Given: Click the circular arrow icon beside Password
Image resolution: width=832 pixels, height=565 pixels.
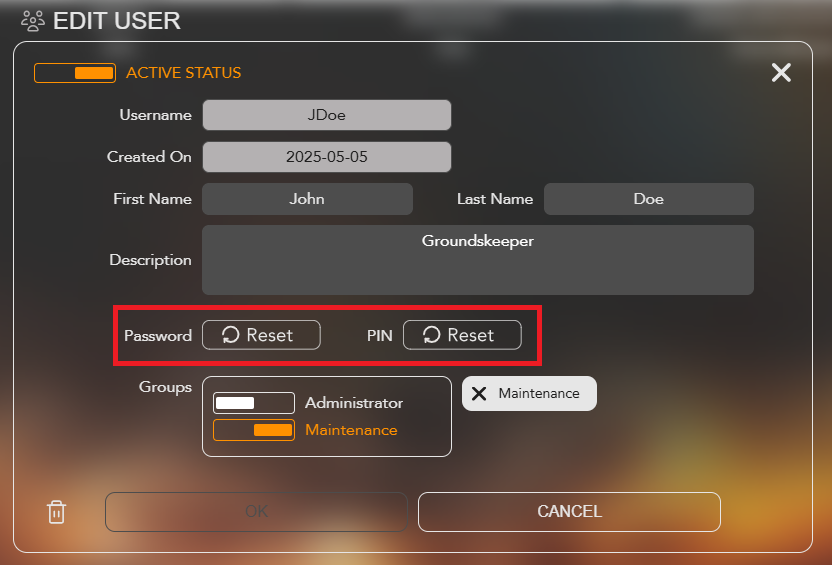Looking at the screenshot, I should click(230, 335).
